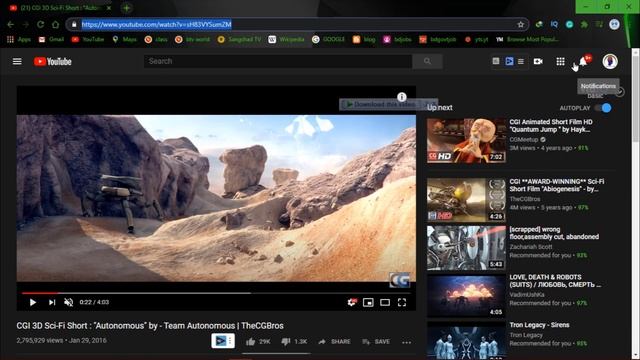Open the YouTube bookmark

pyautogui.click(x=88, y=40)
